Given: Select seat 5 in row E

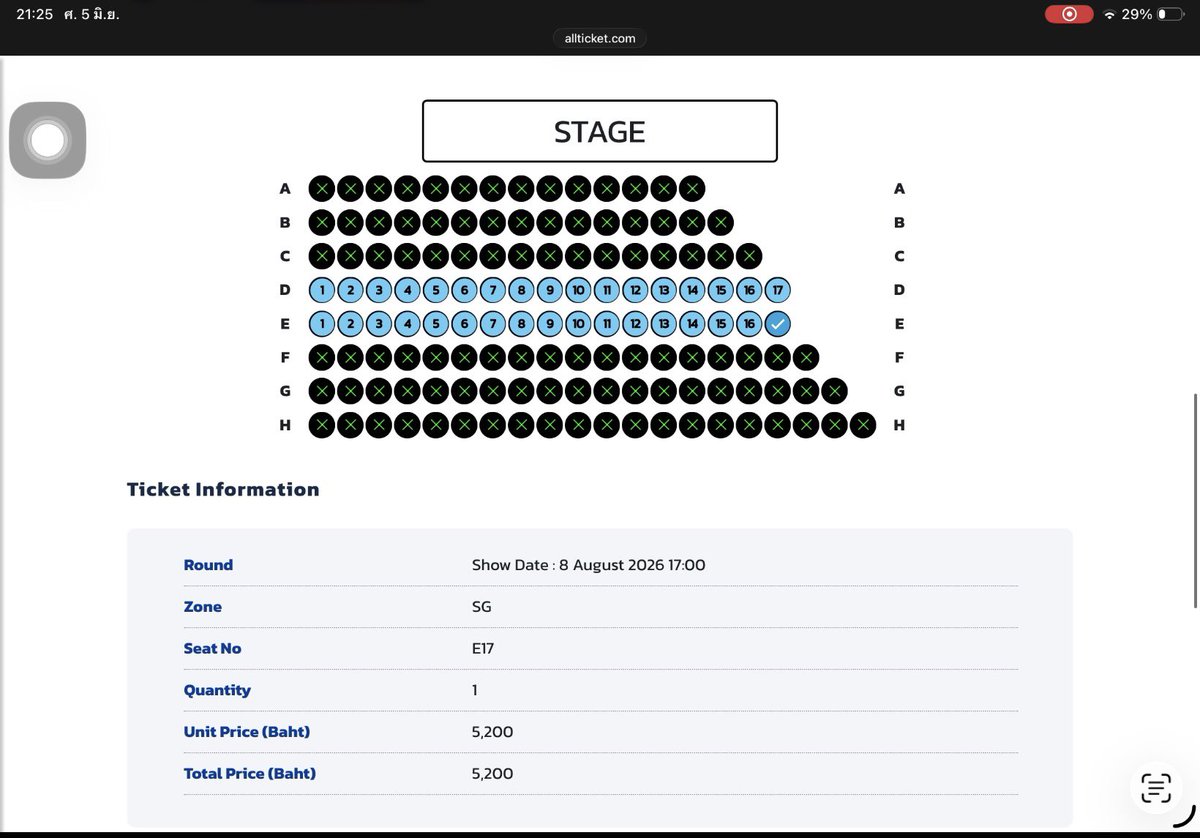Looking at the screenshot, I should pyautogui.click(x=436, y=324).
